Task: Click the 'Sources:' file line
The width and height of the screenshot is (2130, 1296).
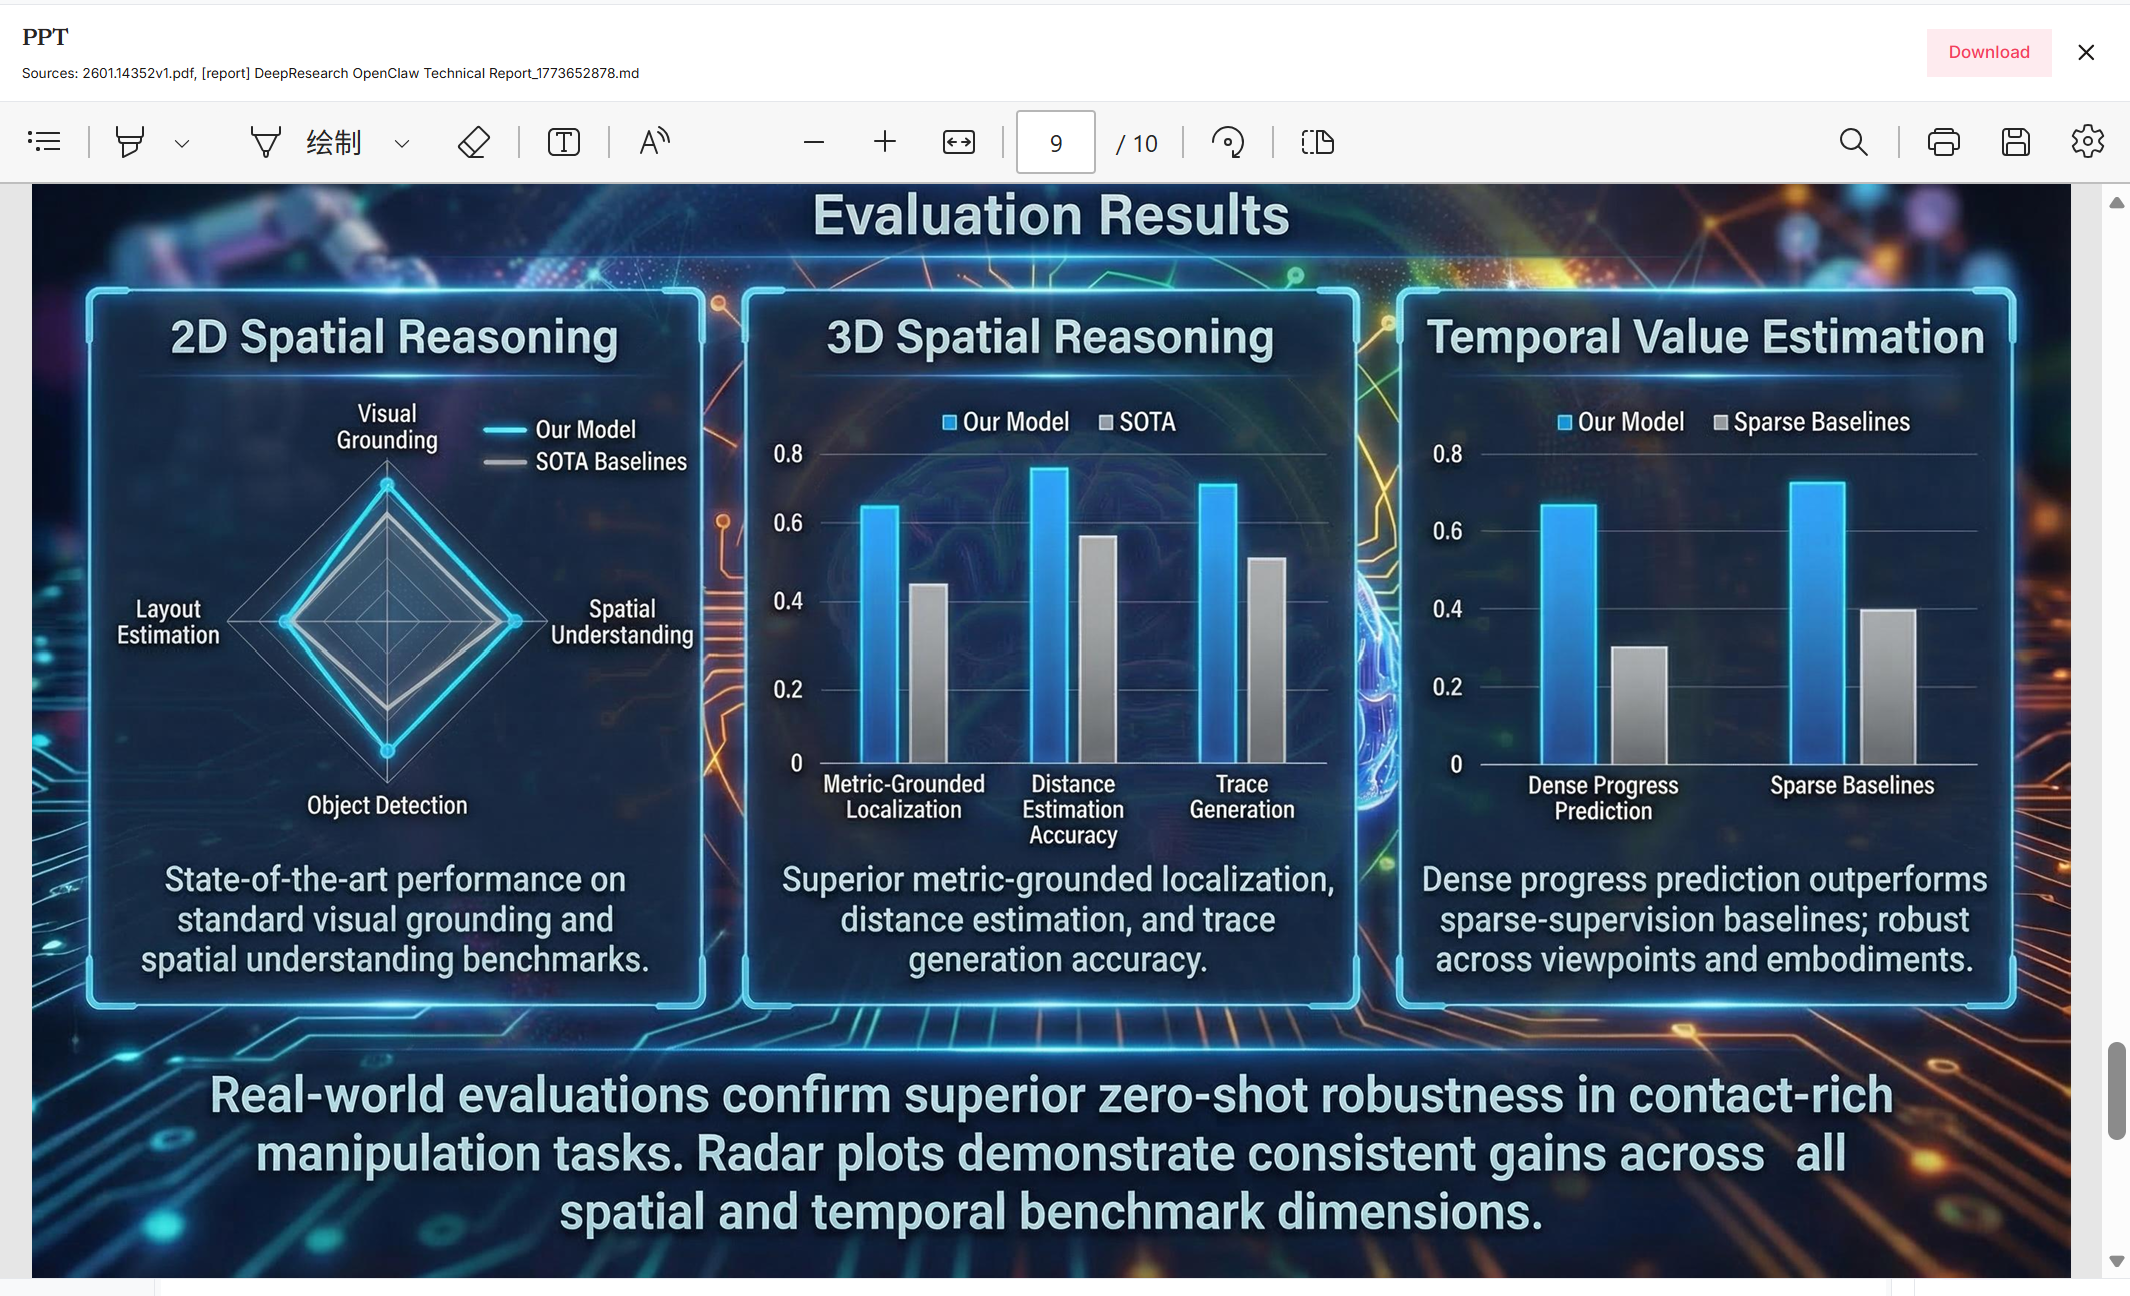Action: point(330,73)
